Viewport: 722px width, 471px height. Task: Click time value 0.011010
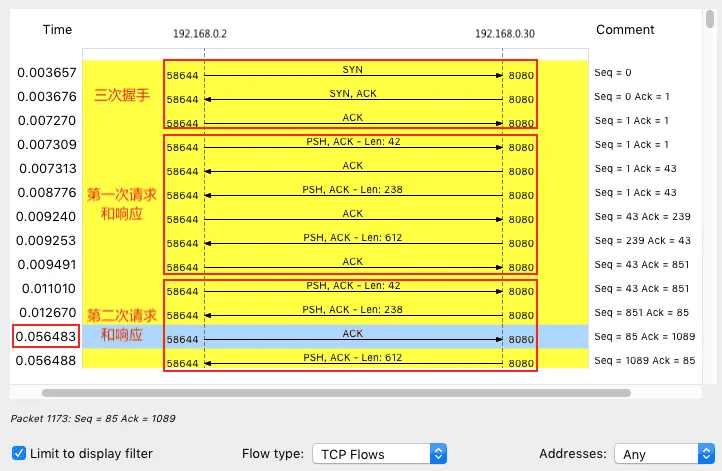tap(48, 289)
